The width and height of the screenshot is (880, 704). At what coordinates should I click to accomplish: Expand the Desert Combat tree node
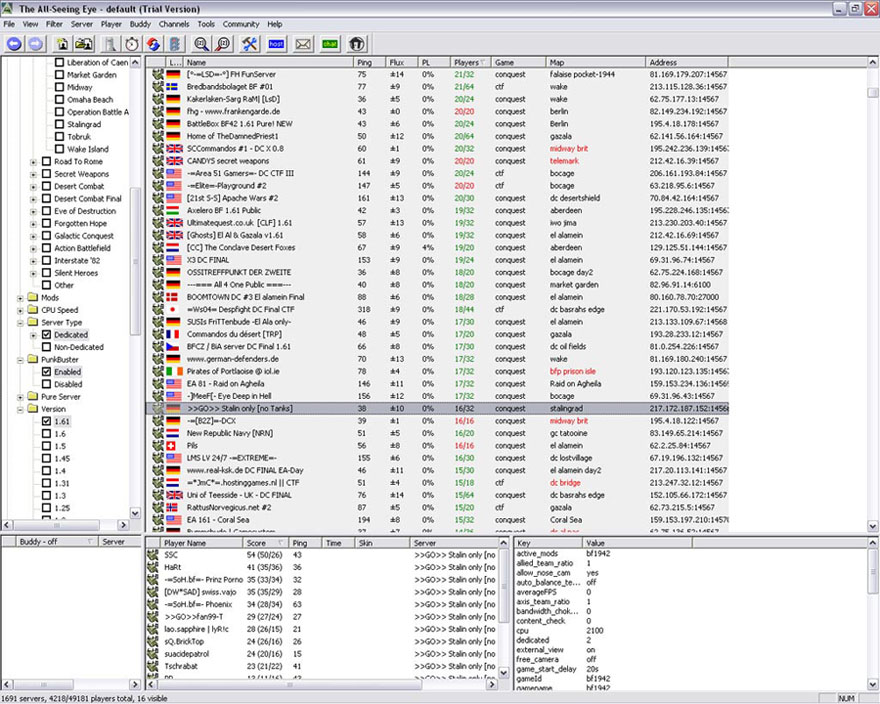pyautogui.click(x=33, y=186)
